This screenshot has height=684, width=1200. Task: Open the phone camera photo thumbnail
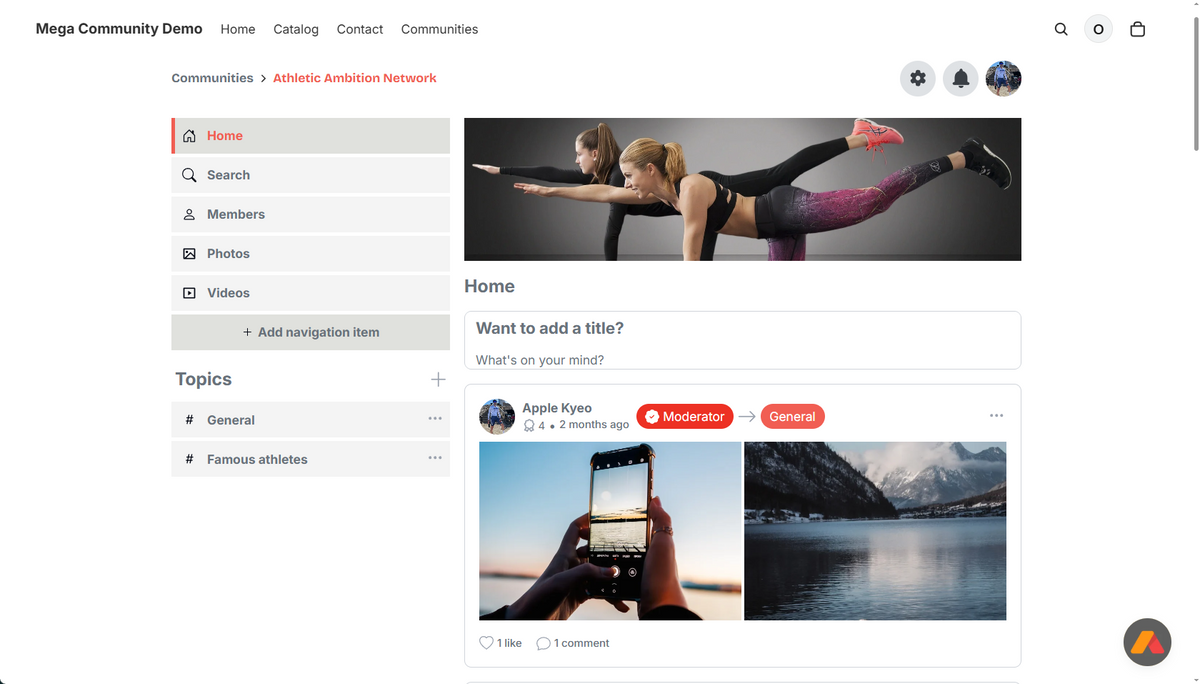(x=610, y=531)
